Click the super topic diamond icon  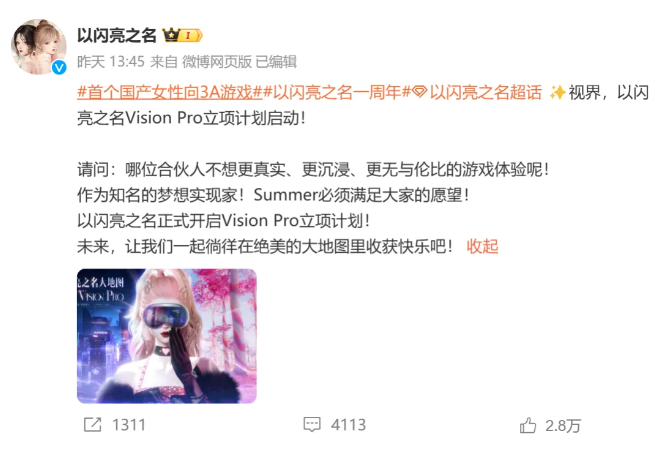(x=420, y=92)
